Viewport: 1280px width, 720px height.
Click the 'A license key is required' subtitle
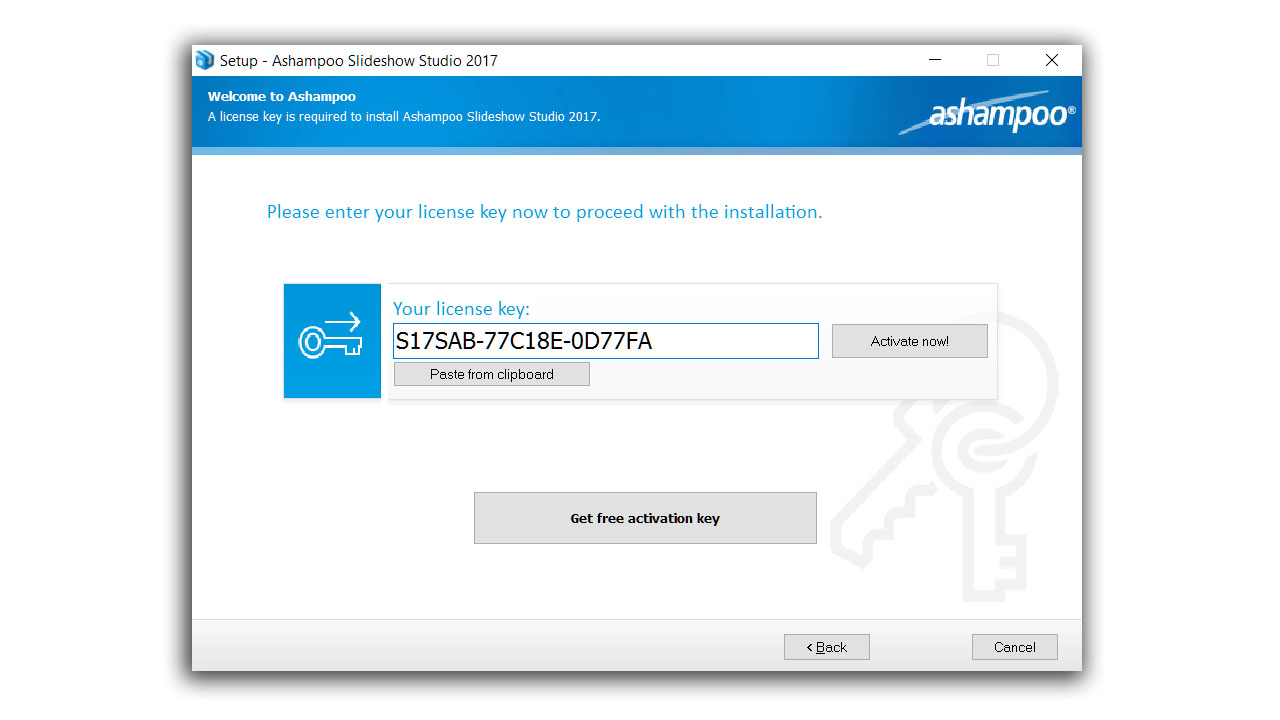[404, 116]
